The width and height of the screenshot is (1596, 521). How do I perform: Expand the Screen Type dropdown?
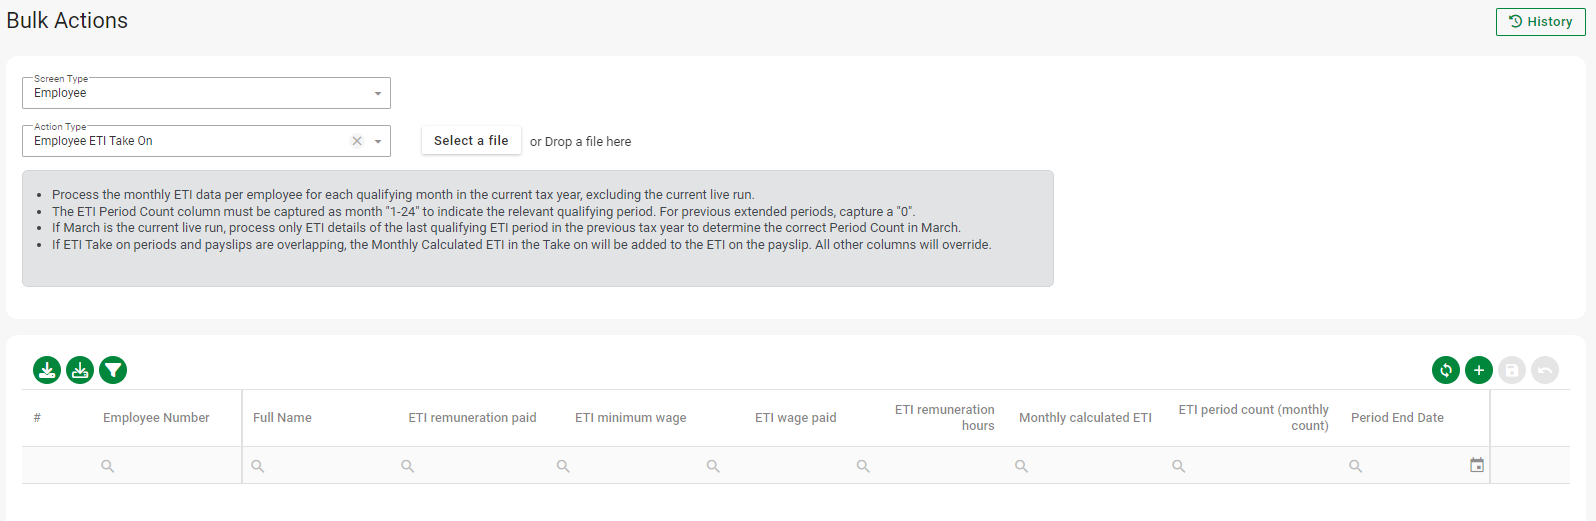pyautogui.click(x=378, y=93)
